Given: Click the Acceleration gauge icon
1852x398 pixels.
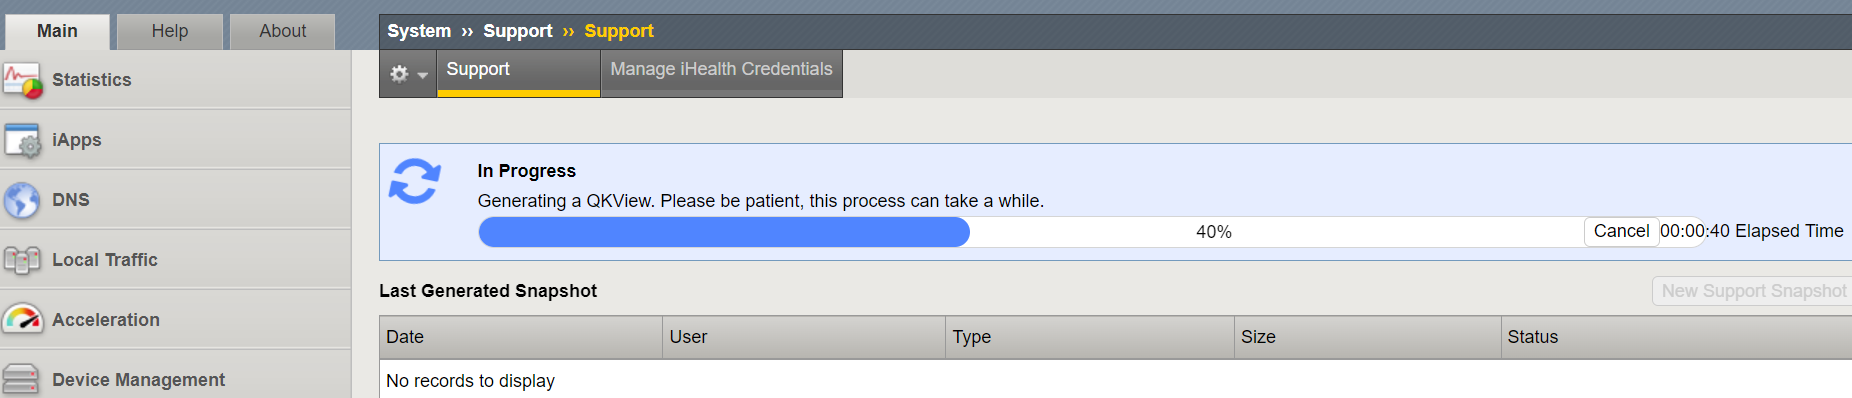Looking at the screenshot, I should pyautogui.click(x=22, y=320).
